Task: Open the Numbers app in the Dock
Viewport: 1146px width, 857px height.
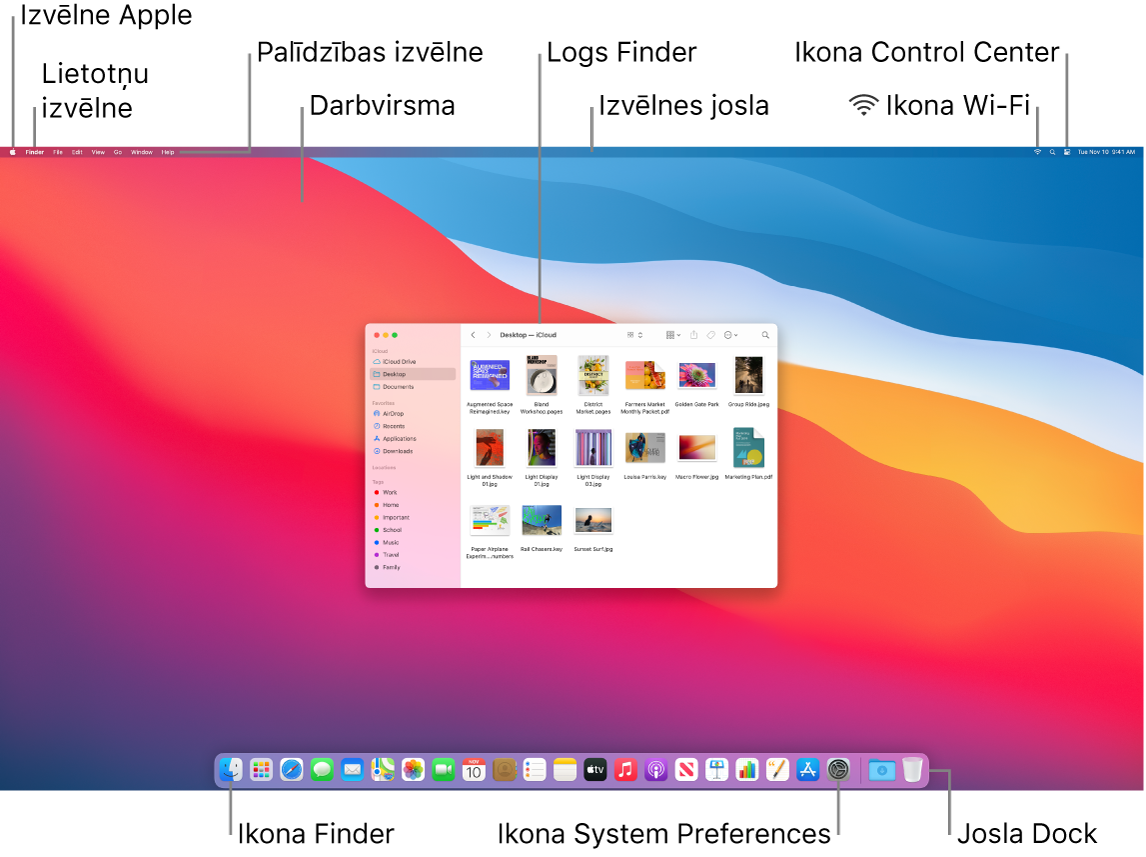Action: (747, 769)
